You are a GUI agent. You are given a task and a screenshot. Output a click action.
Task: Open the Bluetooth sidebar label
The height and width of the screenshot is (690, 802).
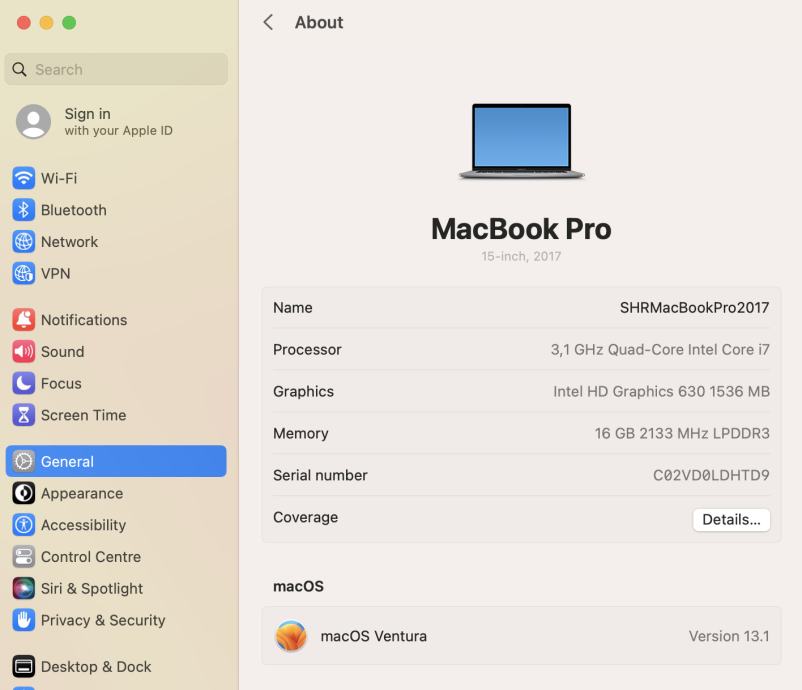(74, 210)
